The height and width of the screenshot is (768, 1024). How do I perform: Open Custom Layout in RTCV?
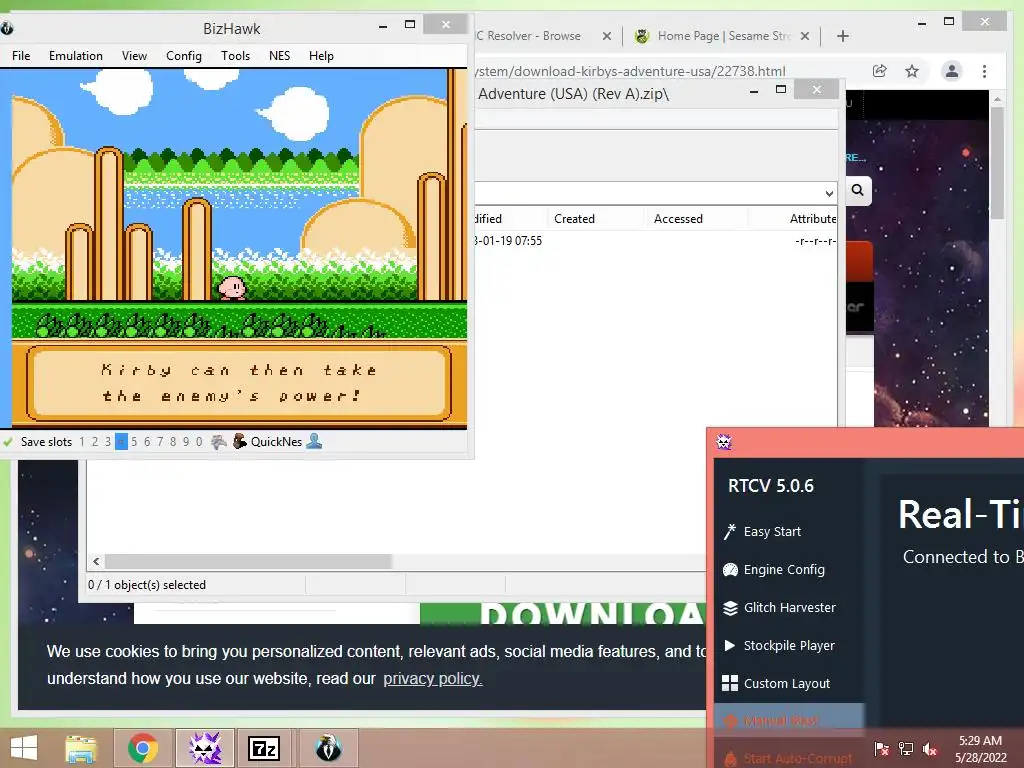coord(787,683)
